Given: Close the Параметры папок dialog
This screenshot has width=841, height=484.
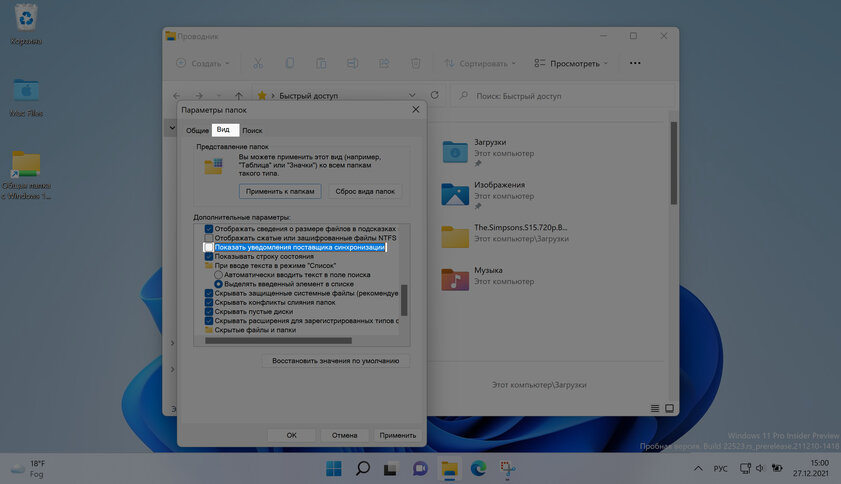Looking at the screenshot, I should tap(416, 109).
